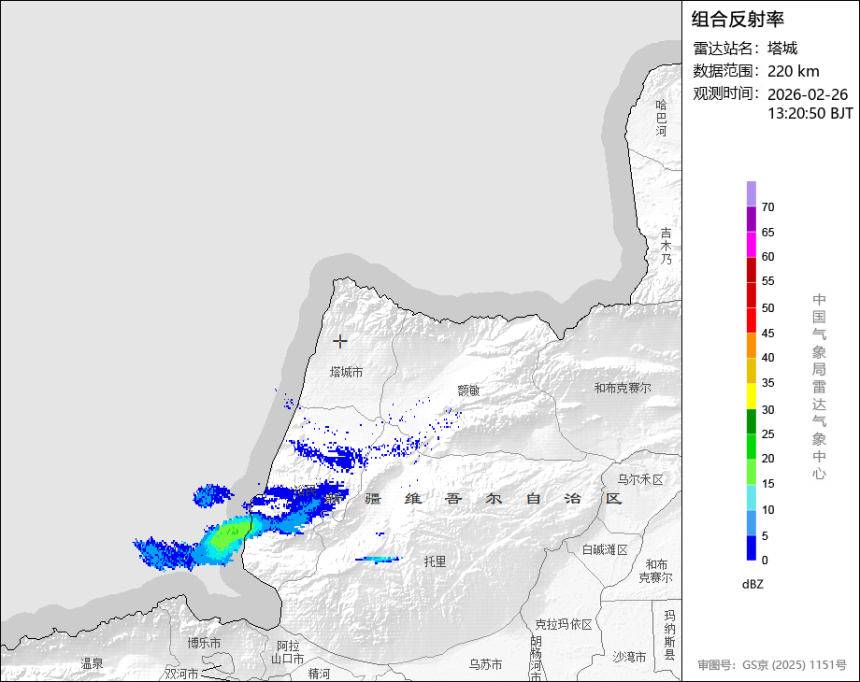Click the 精河 map label
Screen dimensions: 860x682
(x=319, y=673)
